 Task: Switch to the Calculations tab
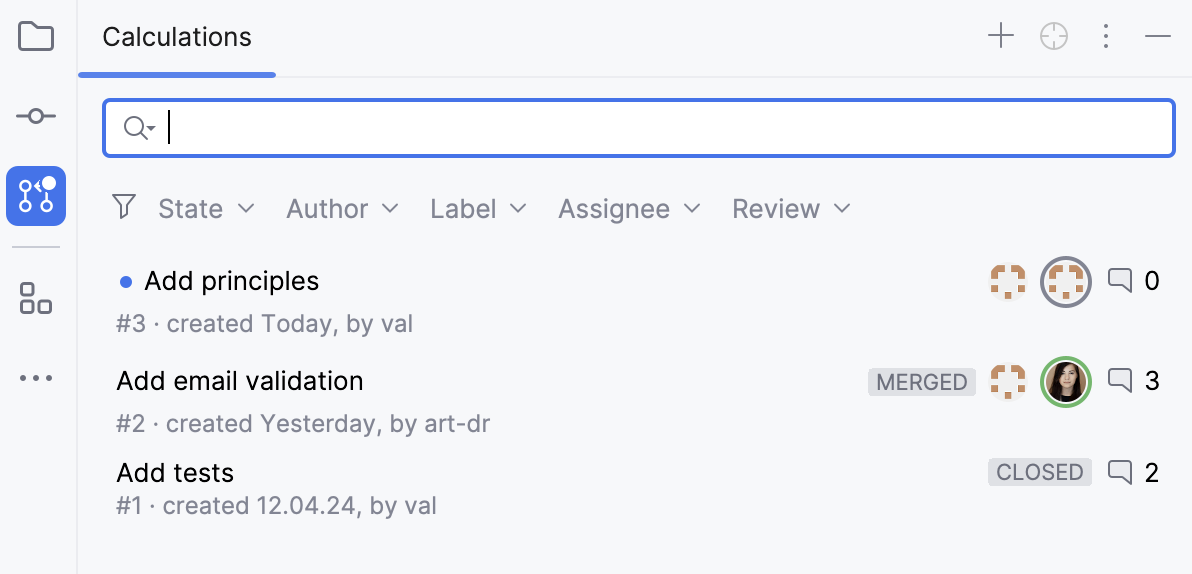177,38
